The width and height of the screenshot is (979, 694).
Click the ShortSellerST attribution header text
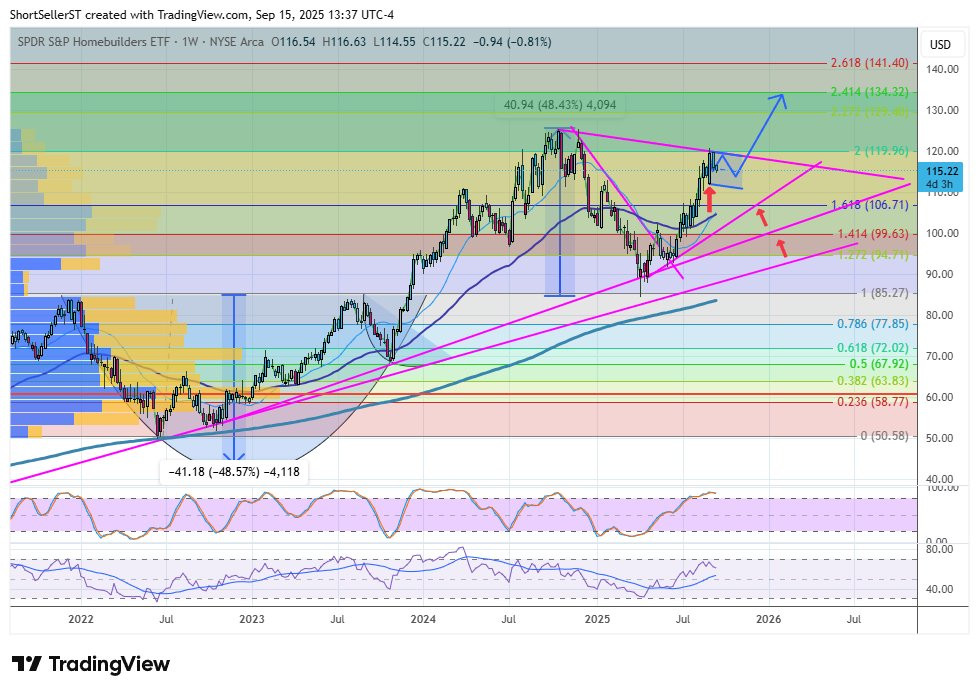pyautogui.click(x=202, y=15)
